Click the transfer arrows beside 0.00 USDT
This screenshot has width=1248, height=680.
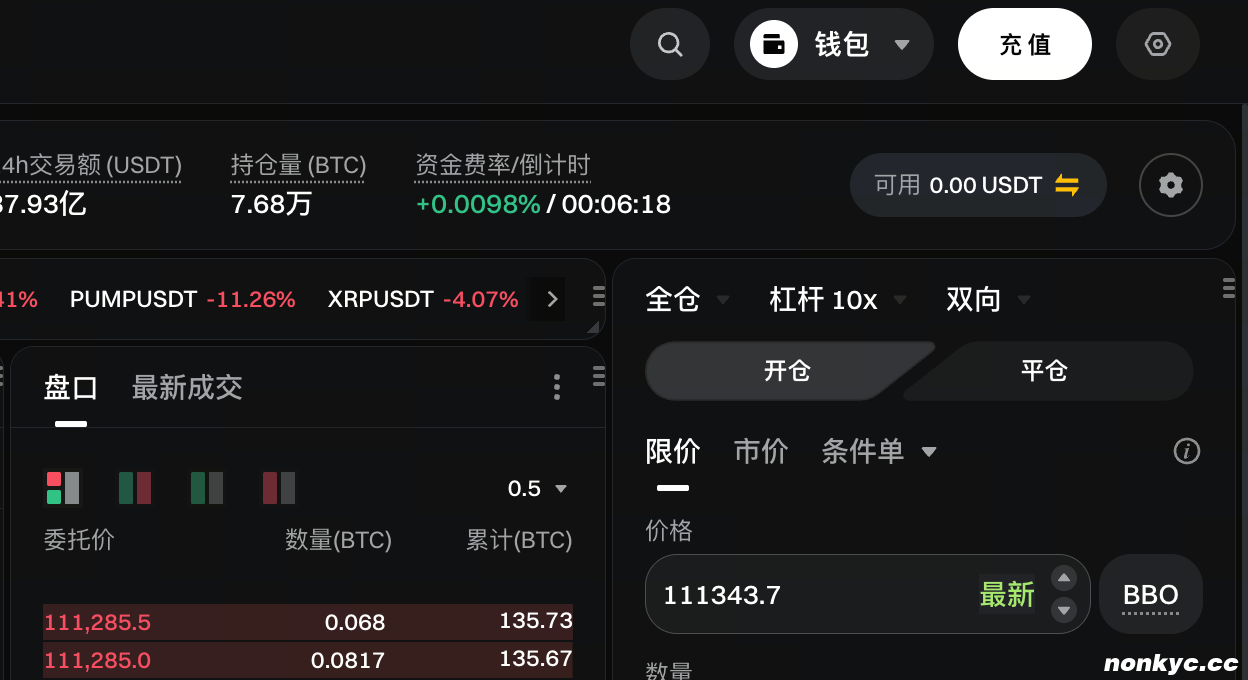(x=1067, y=185)
